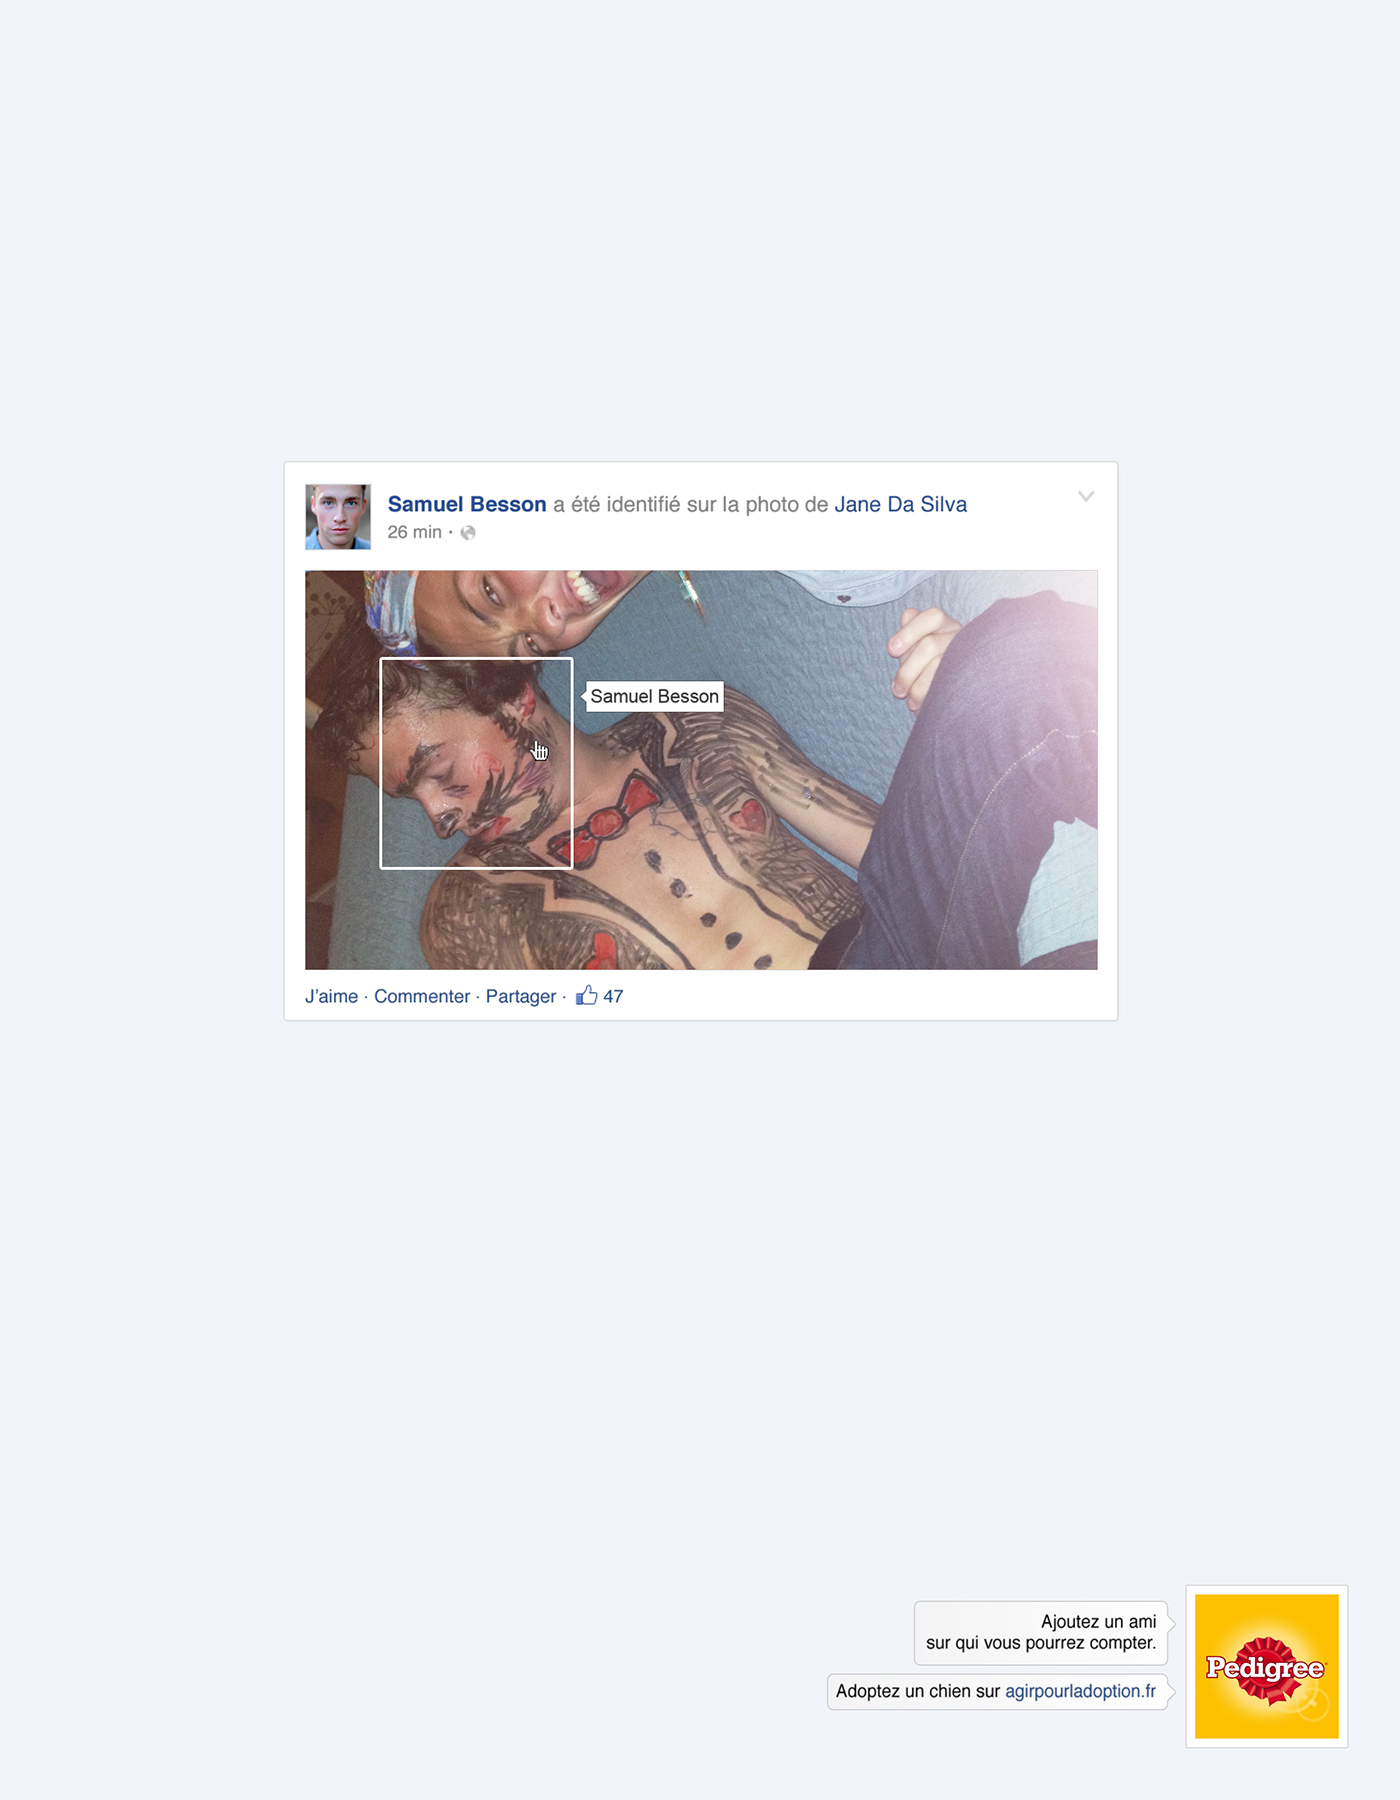Click the red heart drawn on chest

coord(747,817)
